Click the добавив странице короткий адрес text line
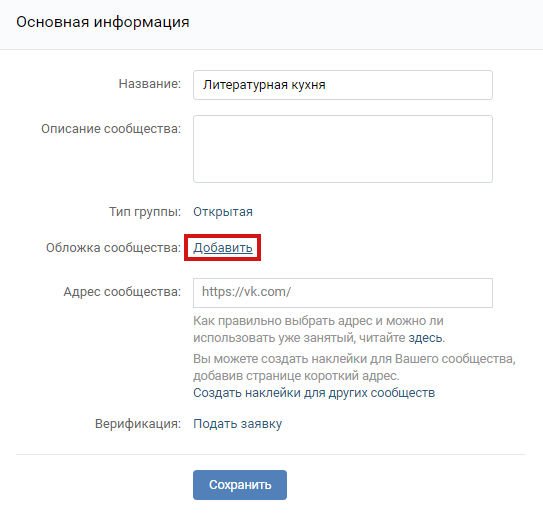The image size is (543, 515). (x=296, y=376)
